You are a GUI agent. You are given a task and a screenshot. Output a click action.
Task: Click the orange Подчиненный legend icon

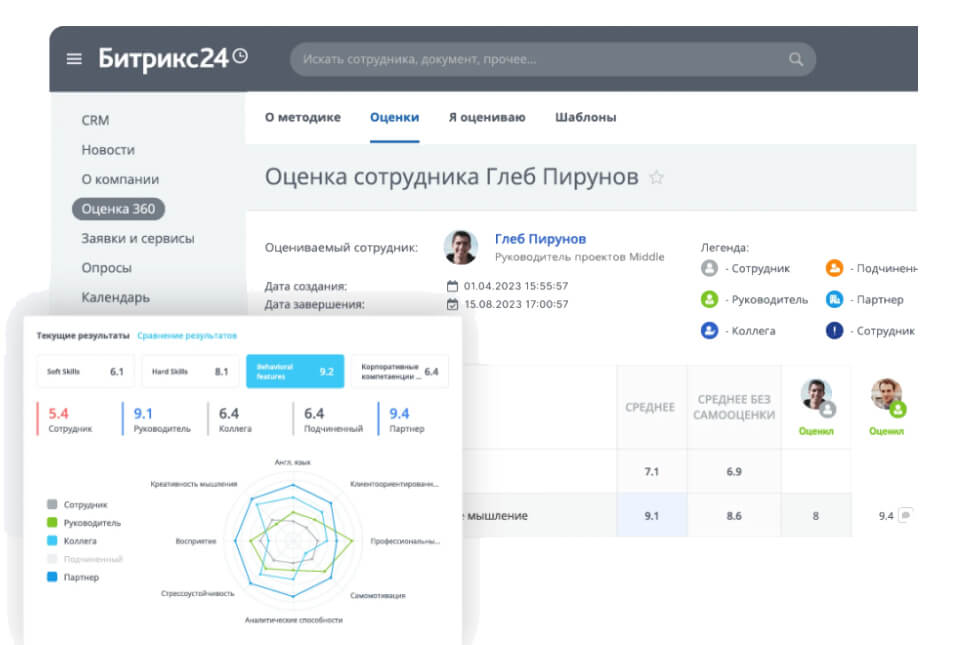point(834,268)
